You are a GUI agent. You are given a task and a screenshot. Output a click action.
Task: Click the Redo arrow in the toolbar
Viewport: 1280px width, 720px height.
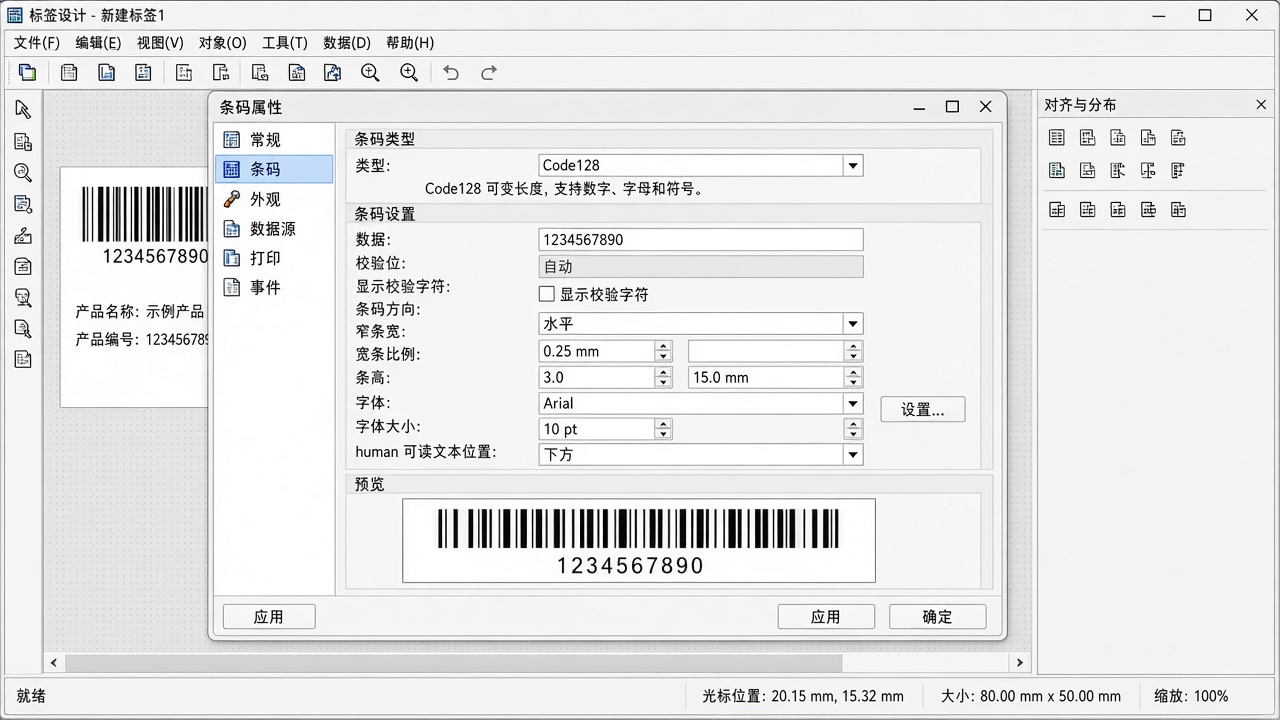pos(489,72)
